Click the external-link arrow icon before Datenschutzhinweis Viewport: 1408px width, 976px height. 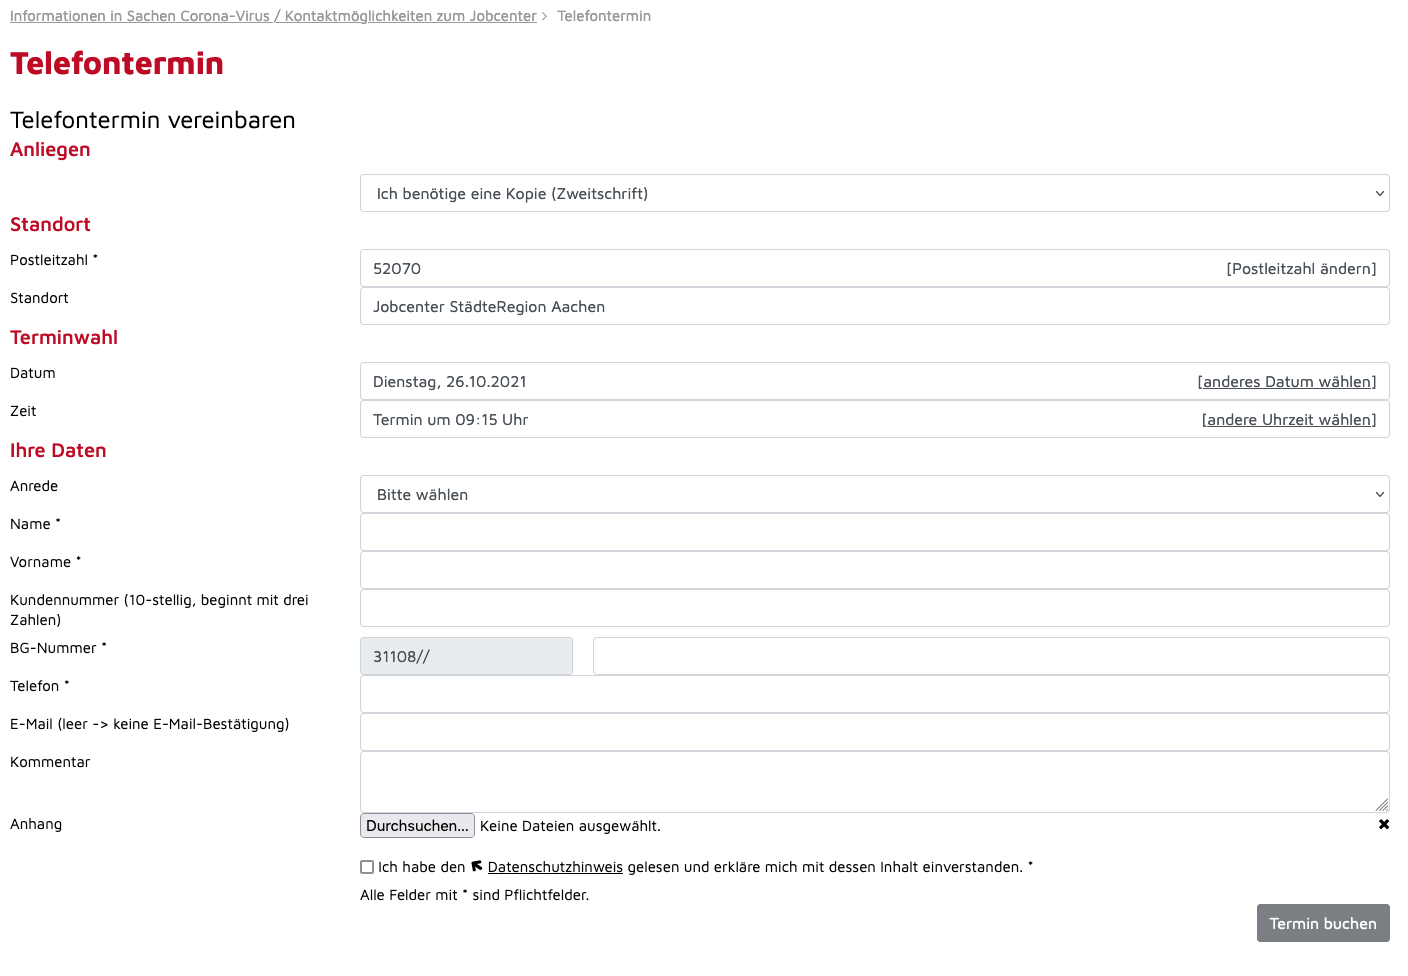pos(477,866)
